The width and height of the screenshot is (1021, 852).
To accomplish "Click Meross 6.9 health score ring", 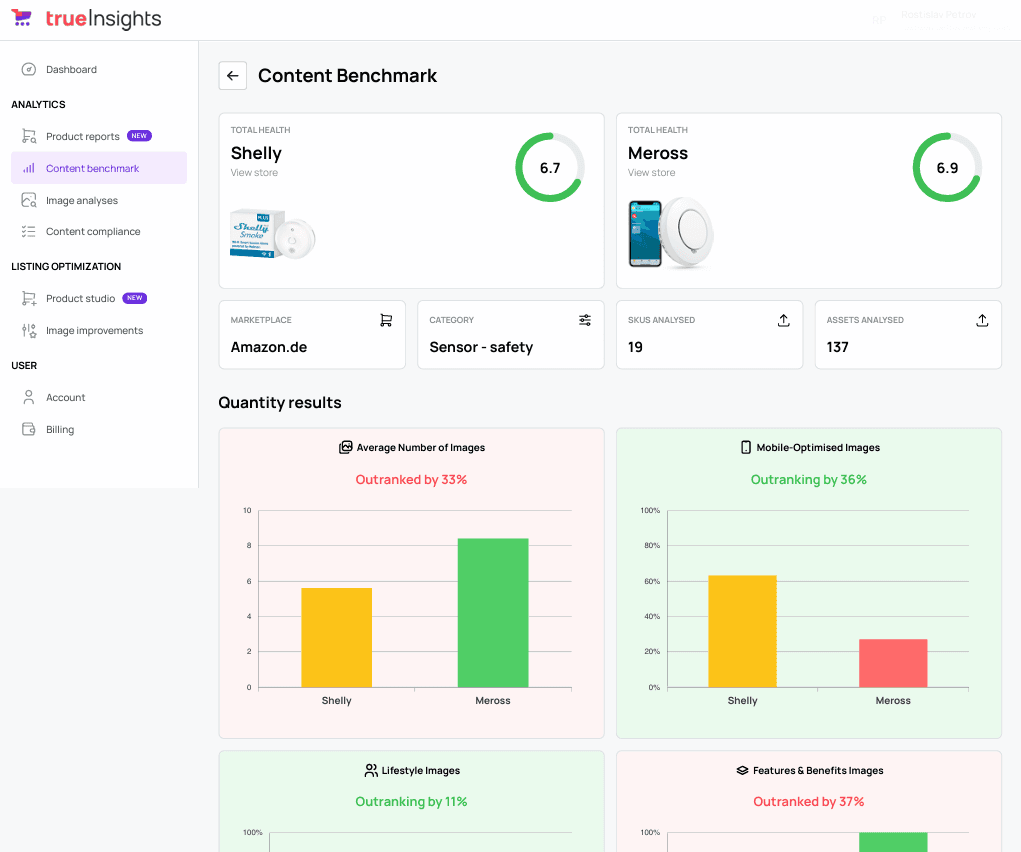I will point(947,167).
